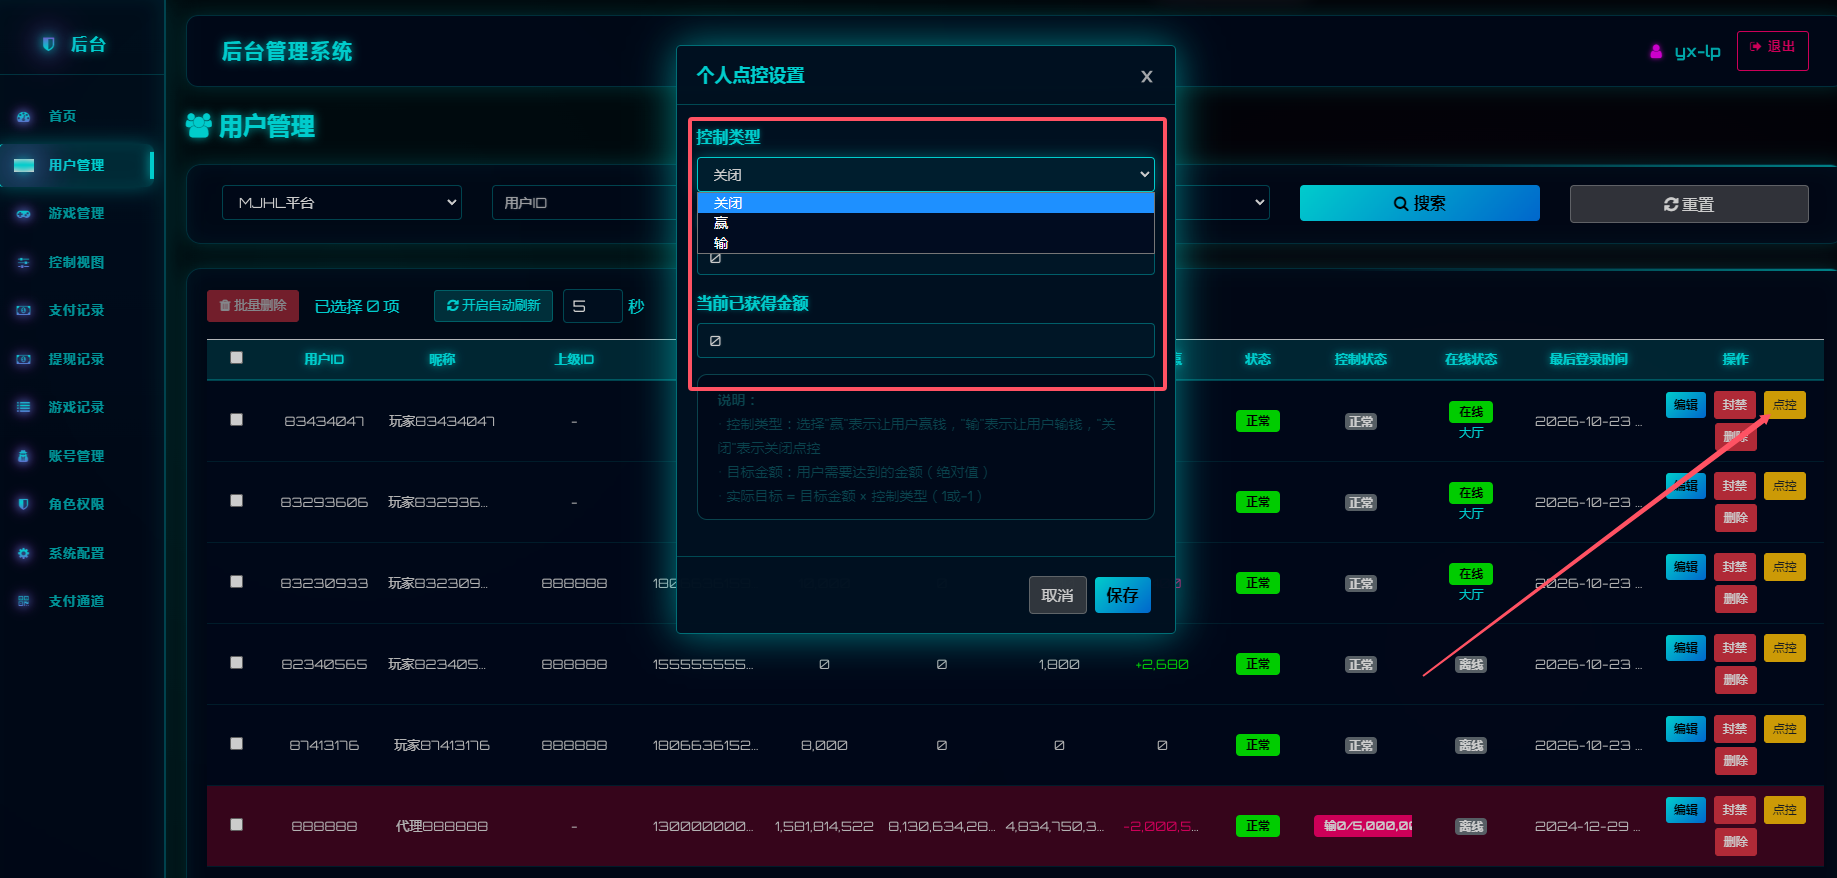Check the row checkbox for user 83293606

coord(237,501)
